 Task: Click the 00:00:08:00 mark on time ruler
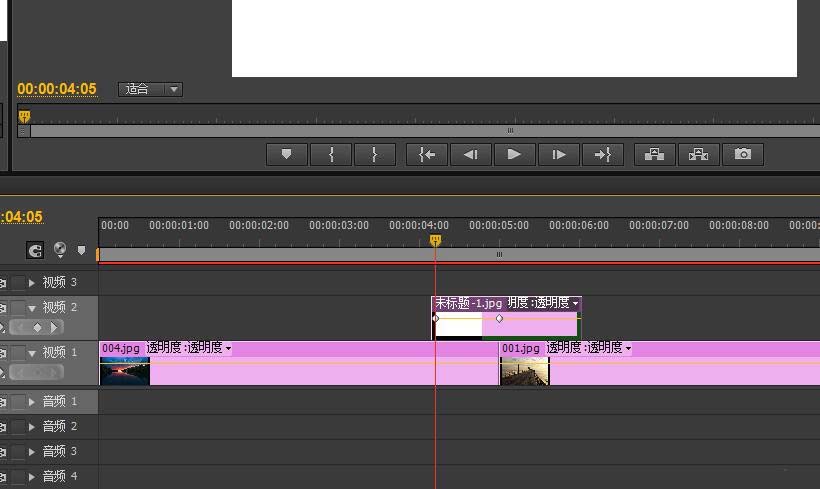(739, 225)
